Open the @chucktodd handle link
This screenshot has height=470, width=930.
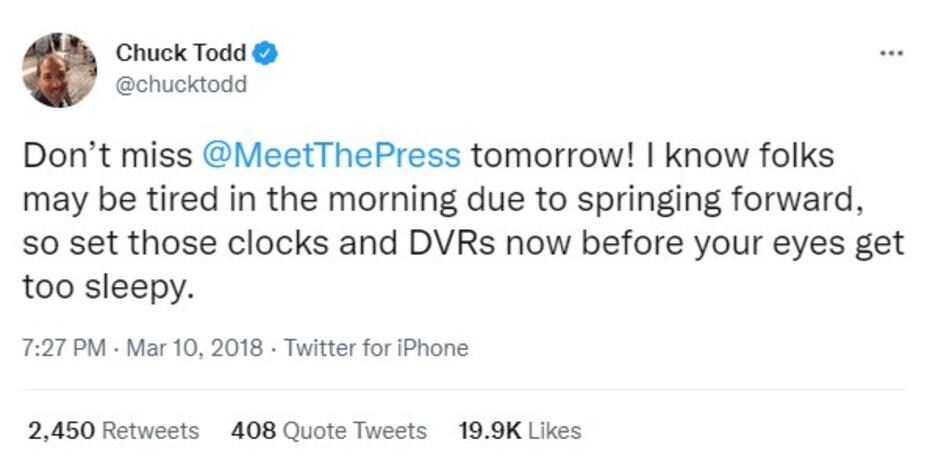[x=181, y=84]
